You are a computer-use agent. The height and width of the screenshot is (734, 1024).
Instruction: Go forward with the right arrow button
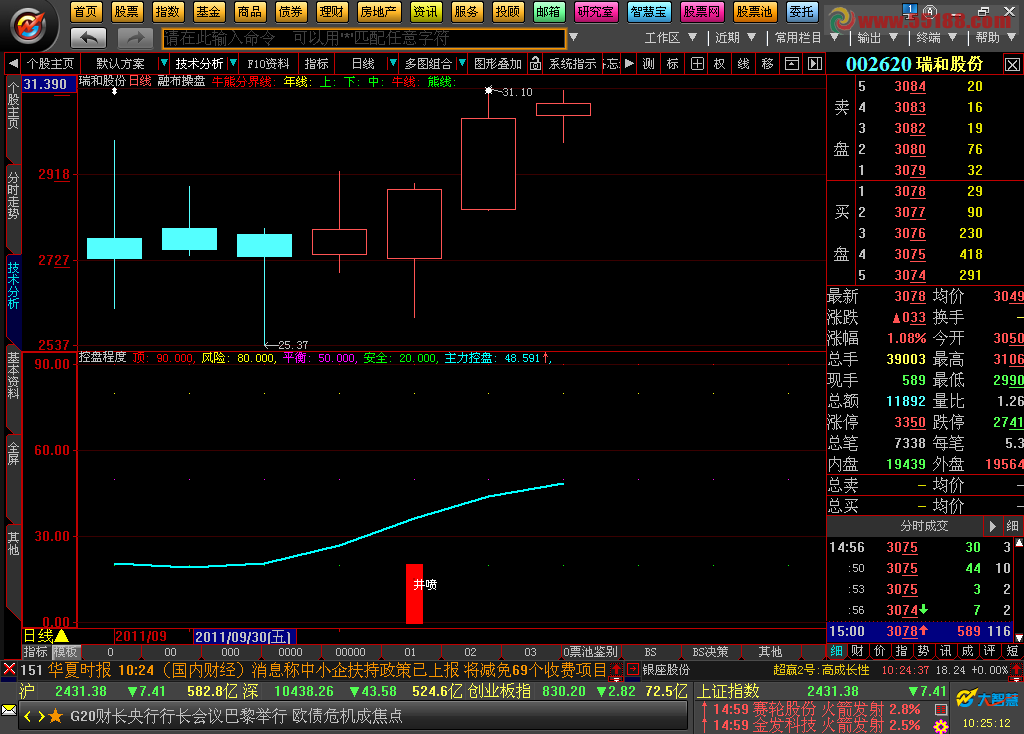tap(135, 39)
